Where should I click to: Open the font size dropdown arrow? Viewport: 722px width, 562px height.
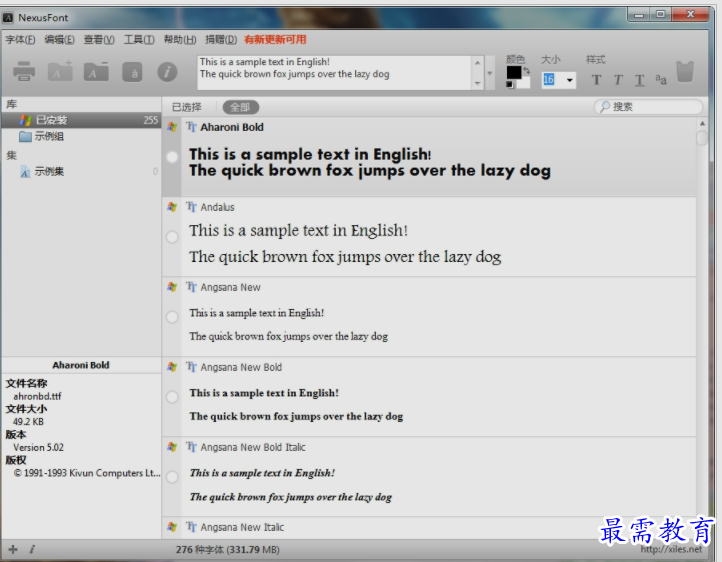(570, 80)
